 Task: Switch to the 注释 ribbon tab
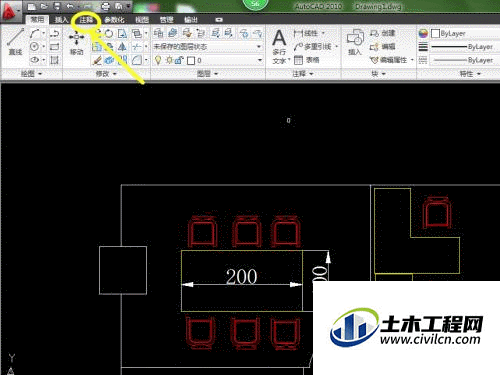(x=86, y=20)
